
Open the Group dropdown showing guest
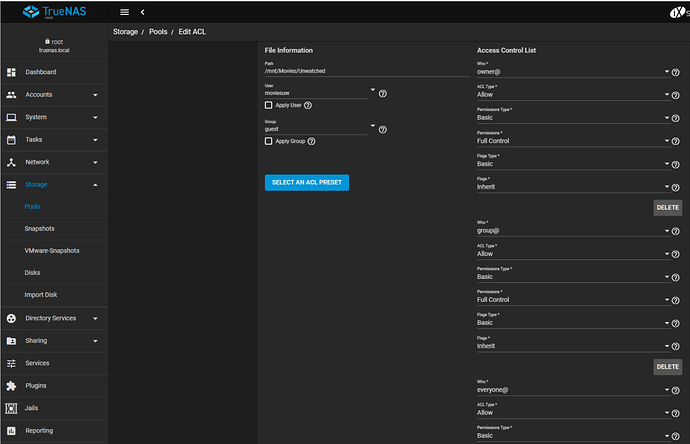coord(320,129)
